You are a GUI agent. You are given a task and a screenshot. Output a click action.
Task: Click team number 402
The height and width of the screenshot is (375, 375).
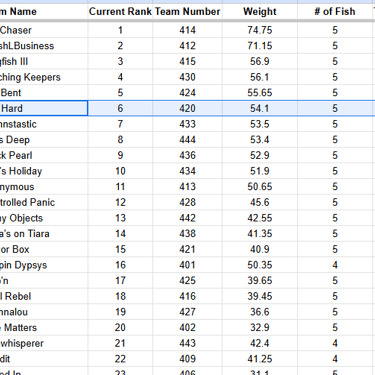pyautogui.click(x=187, y=328)
